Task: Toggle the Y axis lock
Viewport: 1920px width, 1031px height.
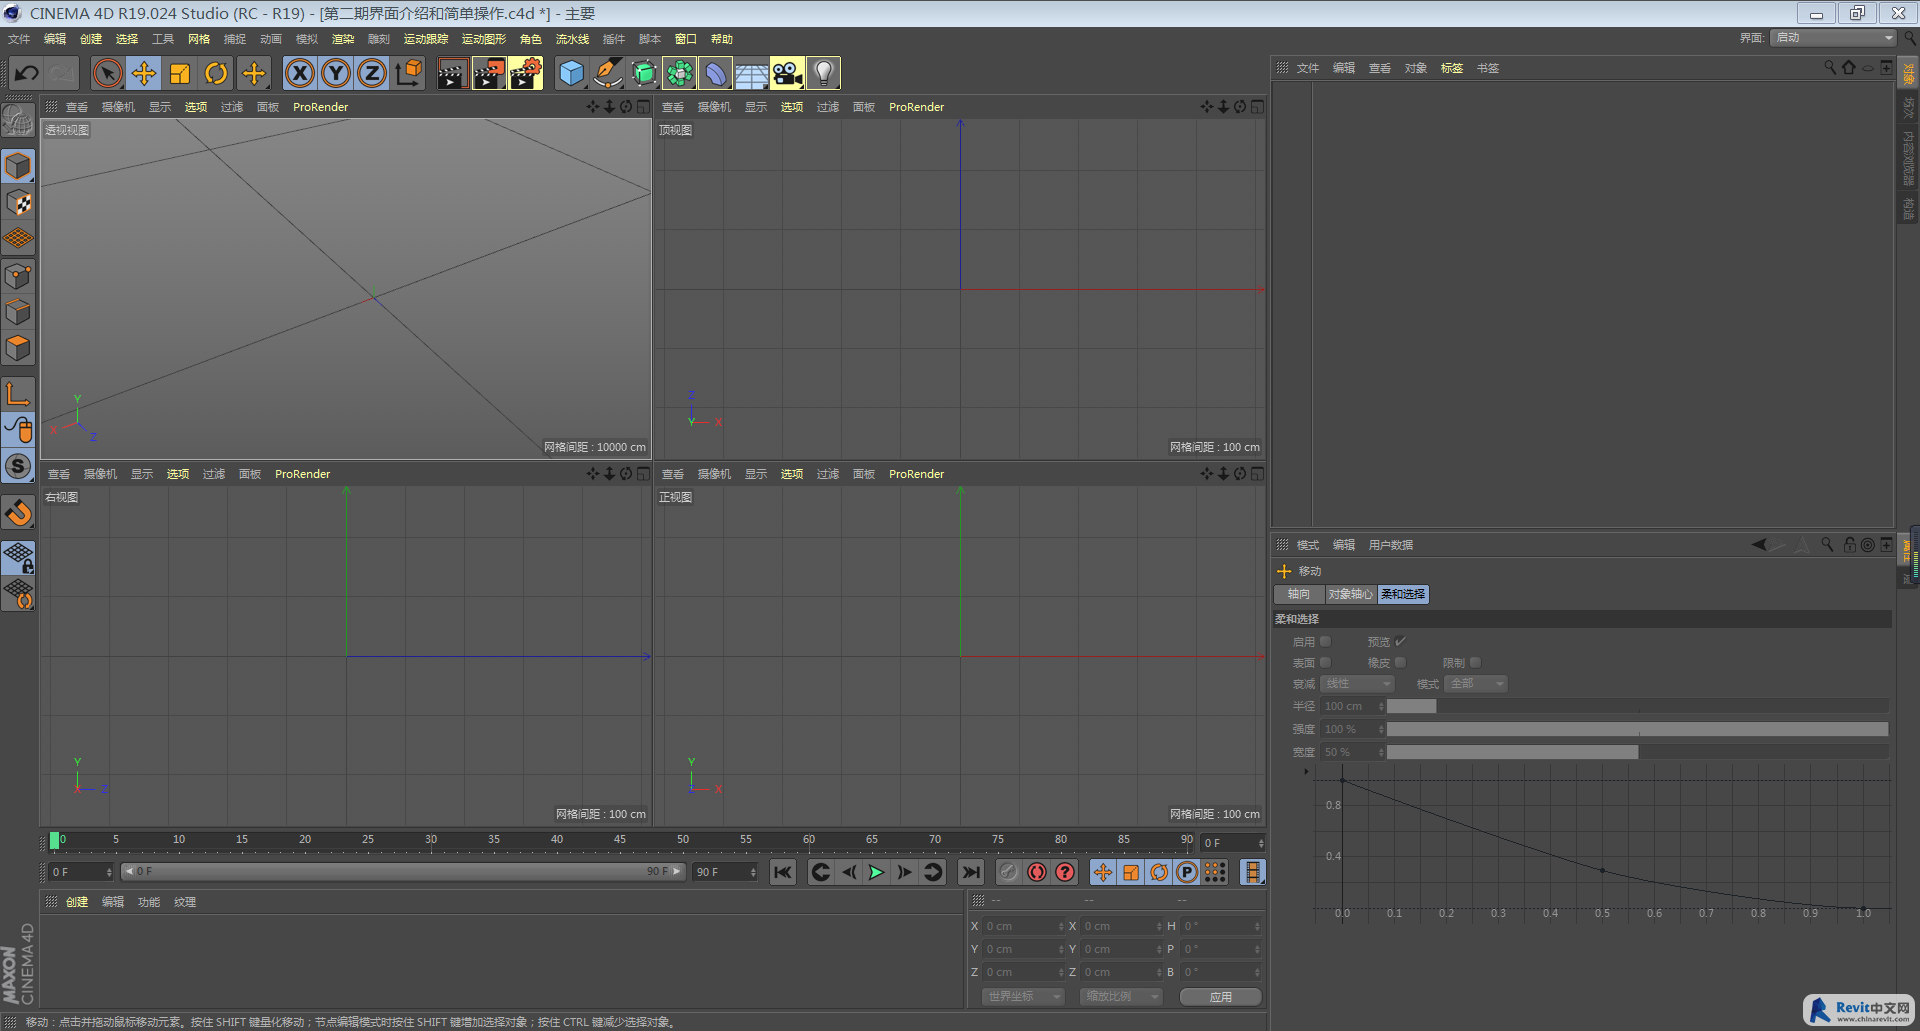Action: (336, 73)
